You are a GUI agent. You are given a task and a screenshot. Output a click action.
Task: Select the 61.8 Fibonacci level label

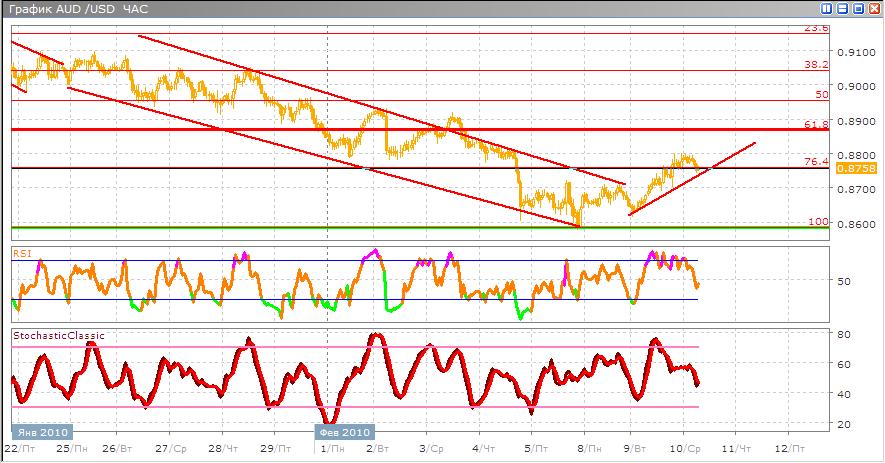tap(817, 124)
